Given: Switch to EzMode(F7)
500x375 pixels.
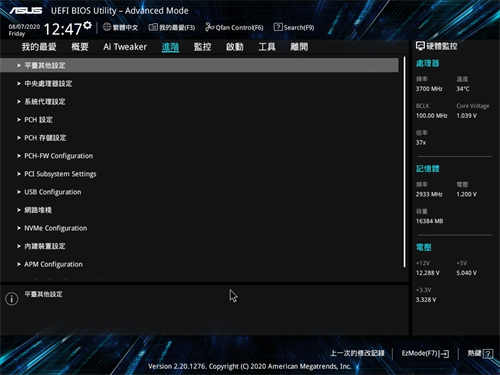Looking at the screenshot, I should click(x=425, y=353).
